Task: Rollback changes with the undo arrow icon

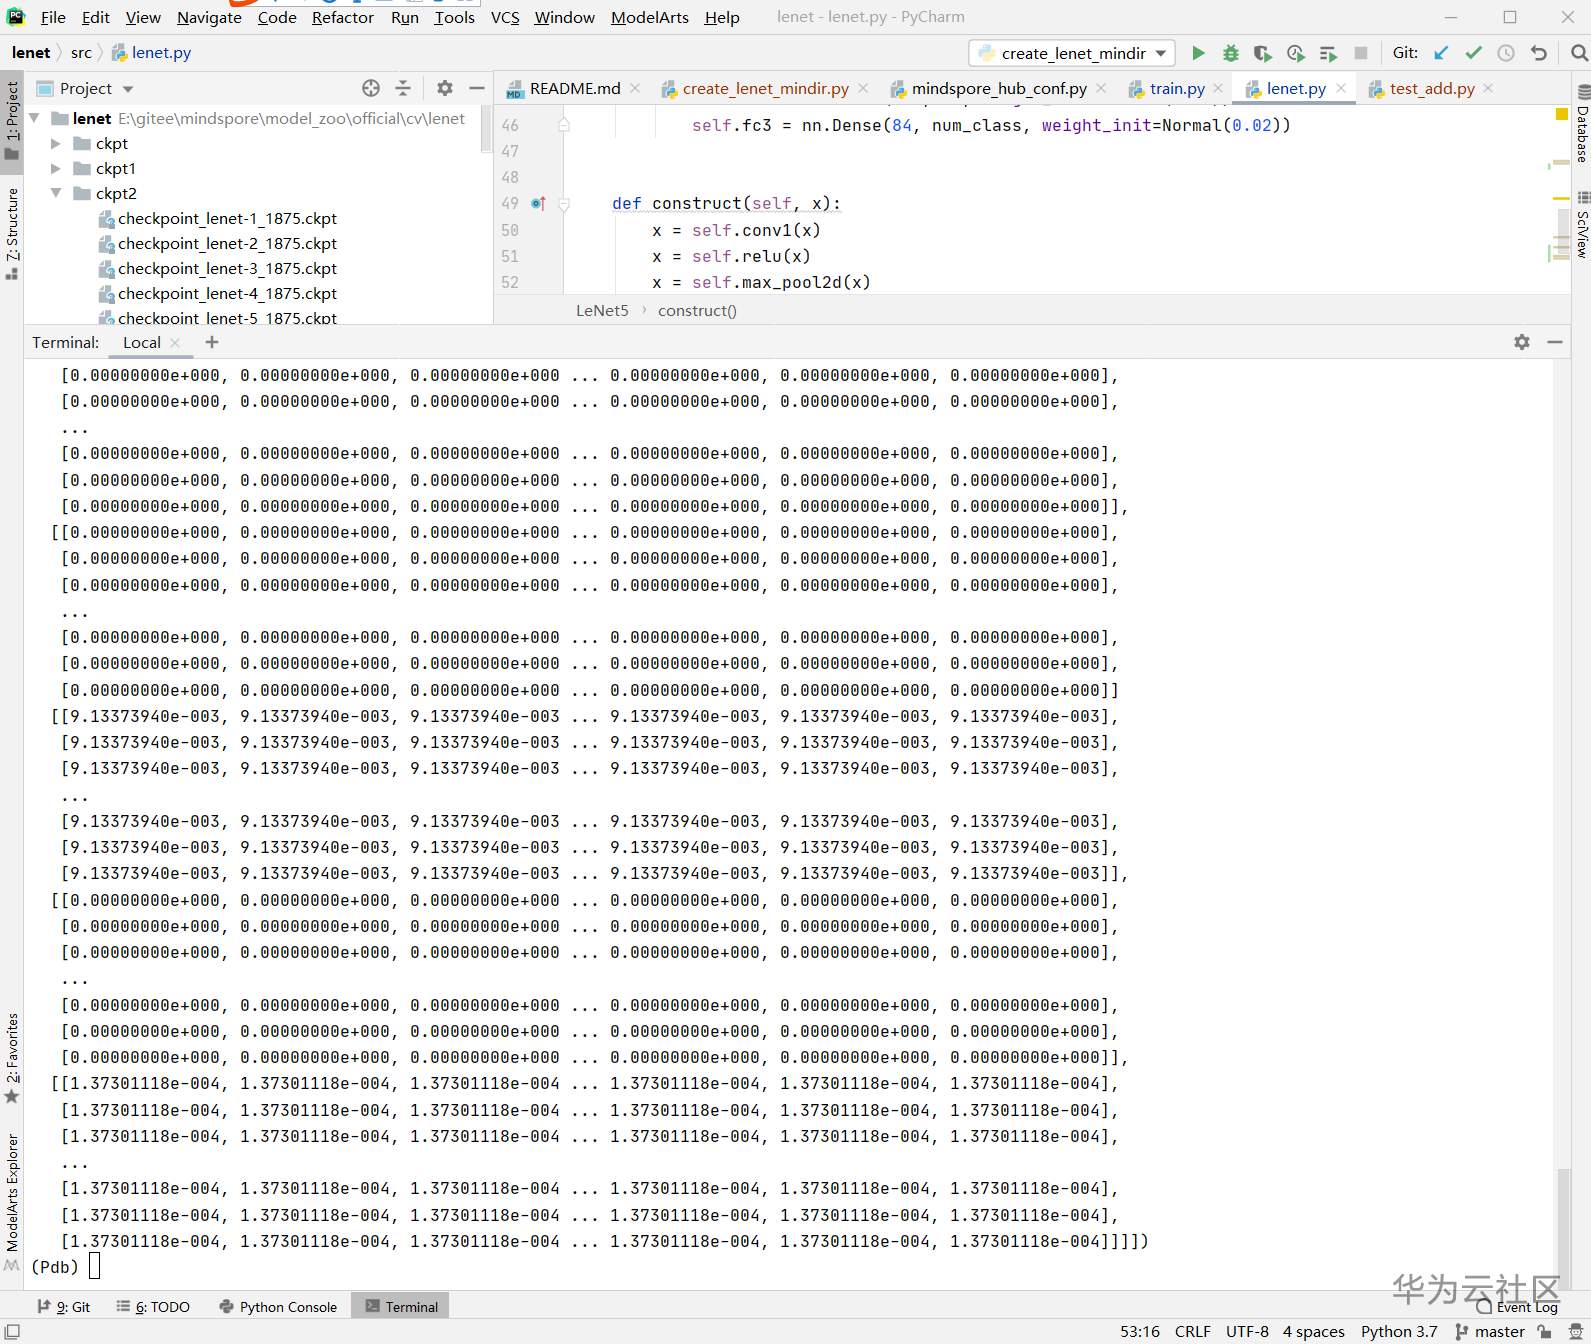Action: (1539, 53)
